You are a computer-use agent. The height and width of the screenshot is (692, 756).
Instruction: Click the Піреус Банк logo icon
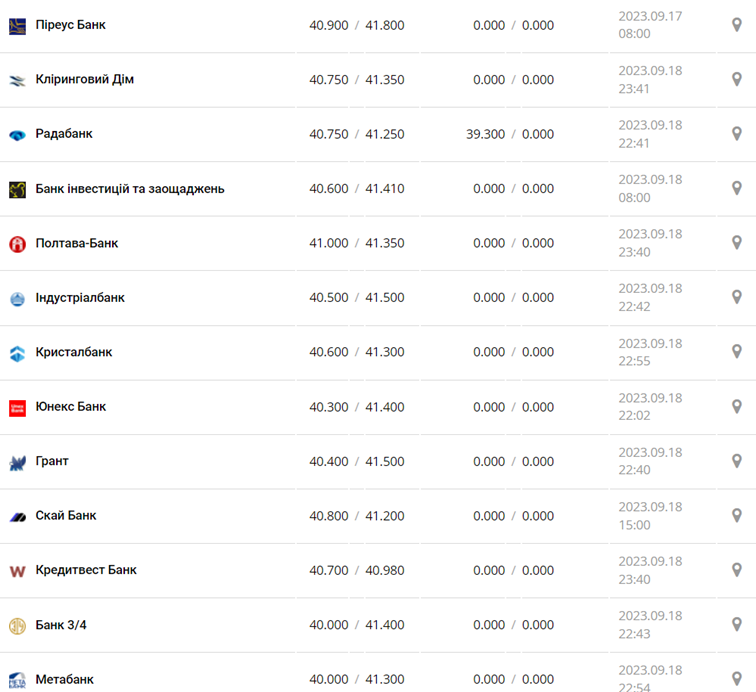tap(17, 26)
